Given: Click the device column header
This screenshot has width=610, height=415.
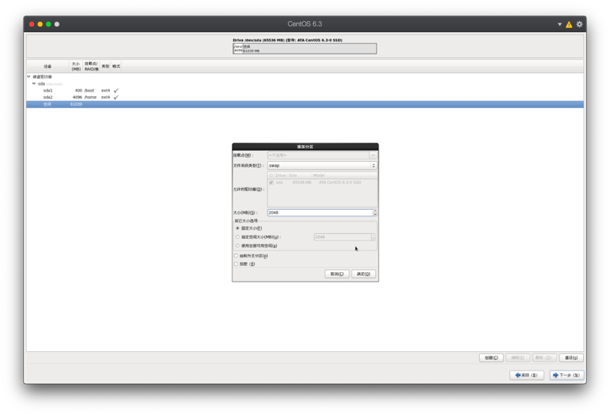Looking at the screenshot, I should [x=47, y=67].
